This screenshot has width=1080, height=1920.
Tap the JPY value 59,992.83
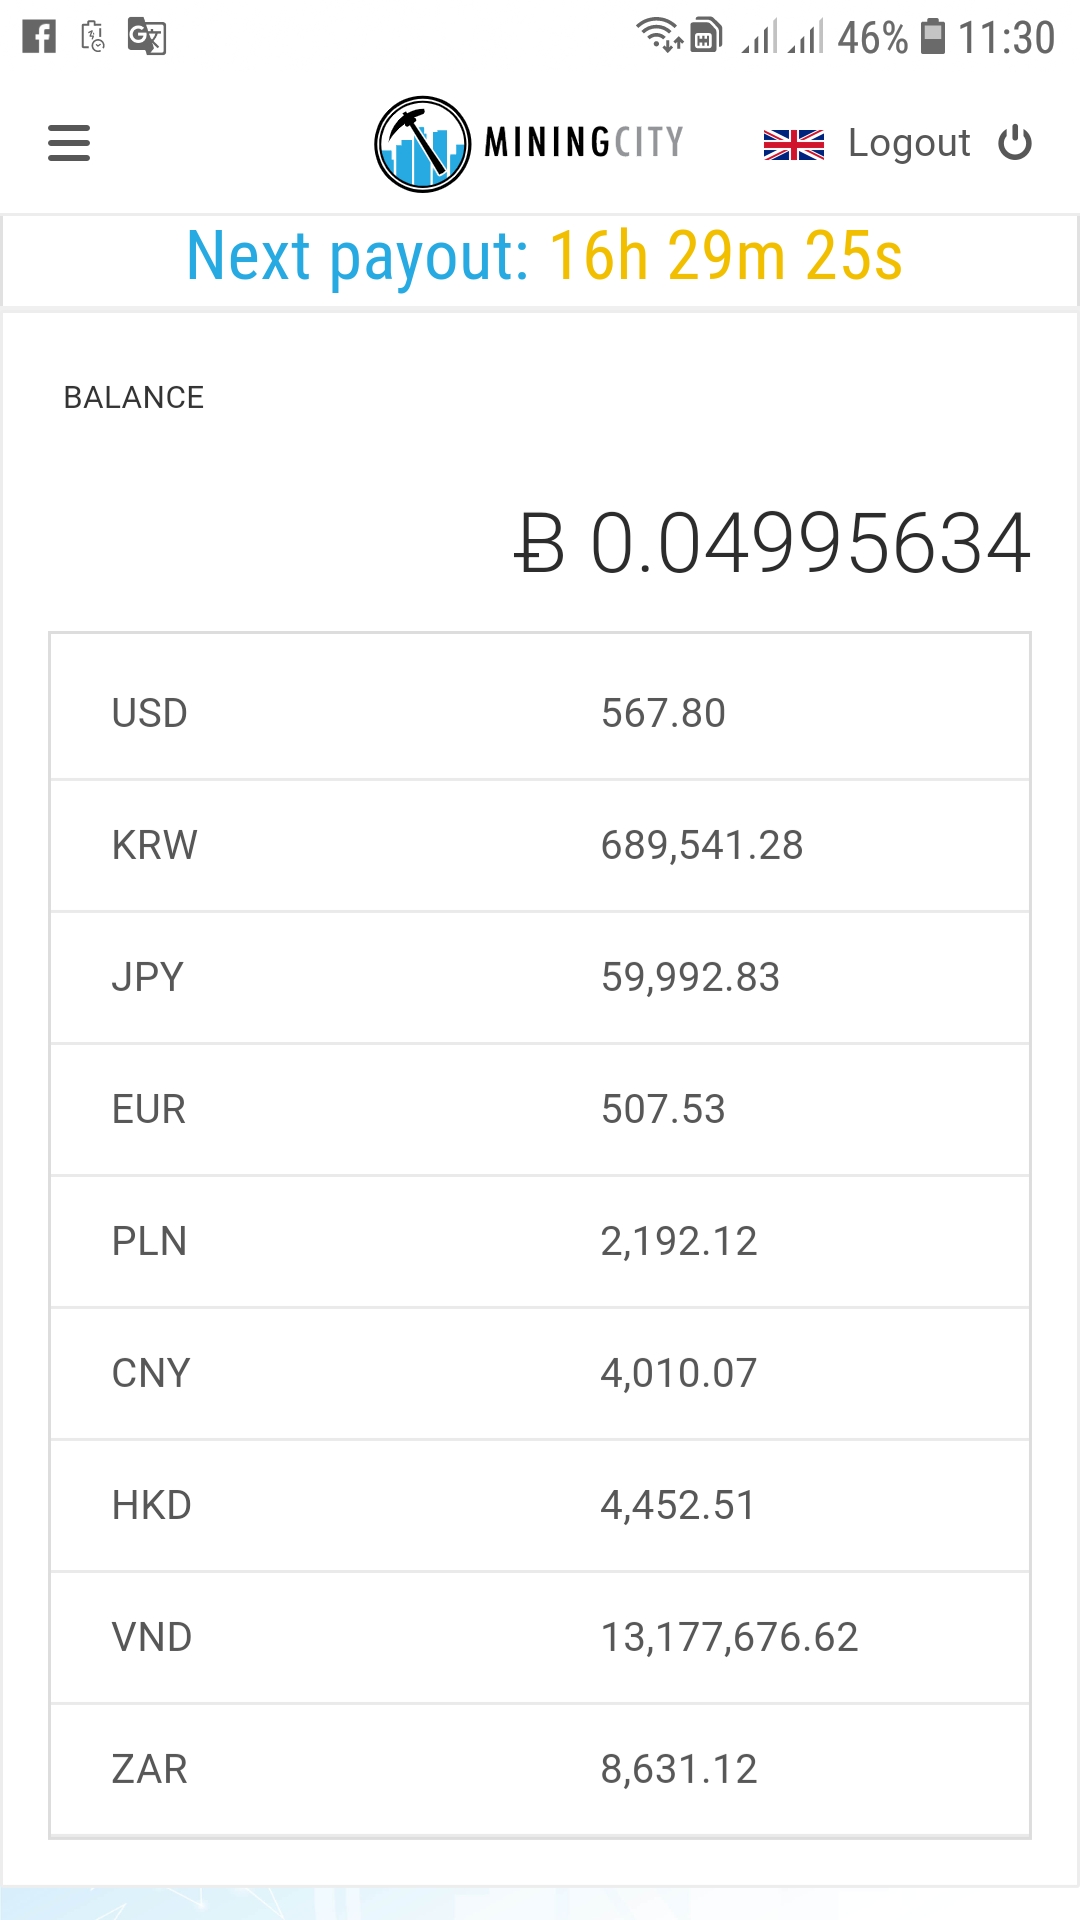pyautogui.click(x=690, y=977)
